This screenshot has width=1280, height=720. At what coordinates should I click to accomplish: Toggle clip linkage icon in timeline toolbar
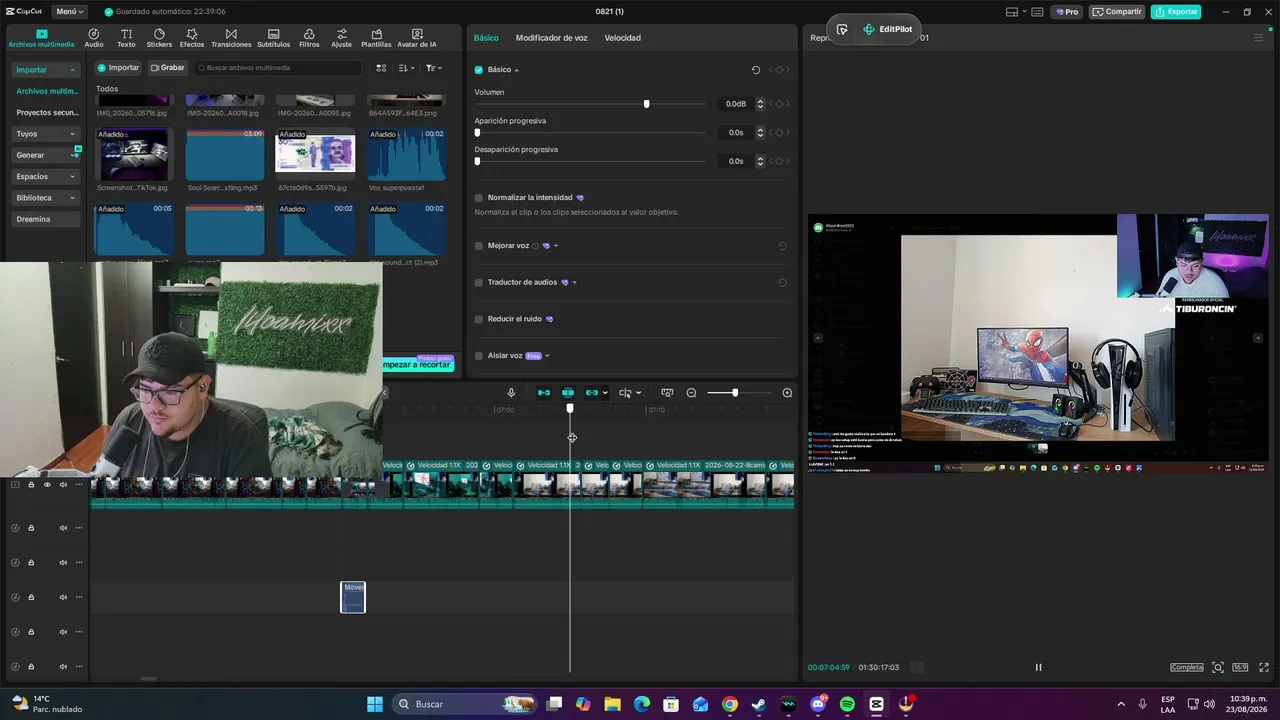point(591,393)
